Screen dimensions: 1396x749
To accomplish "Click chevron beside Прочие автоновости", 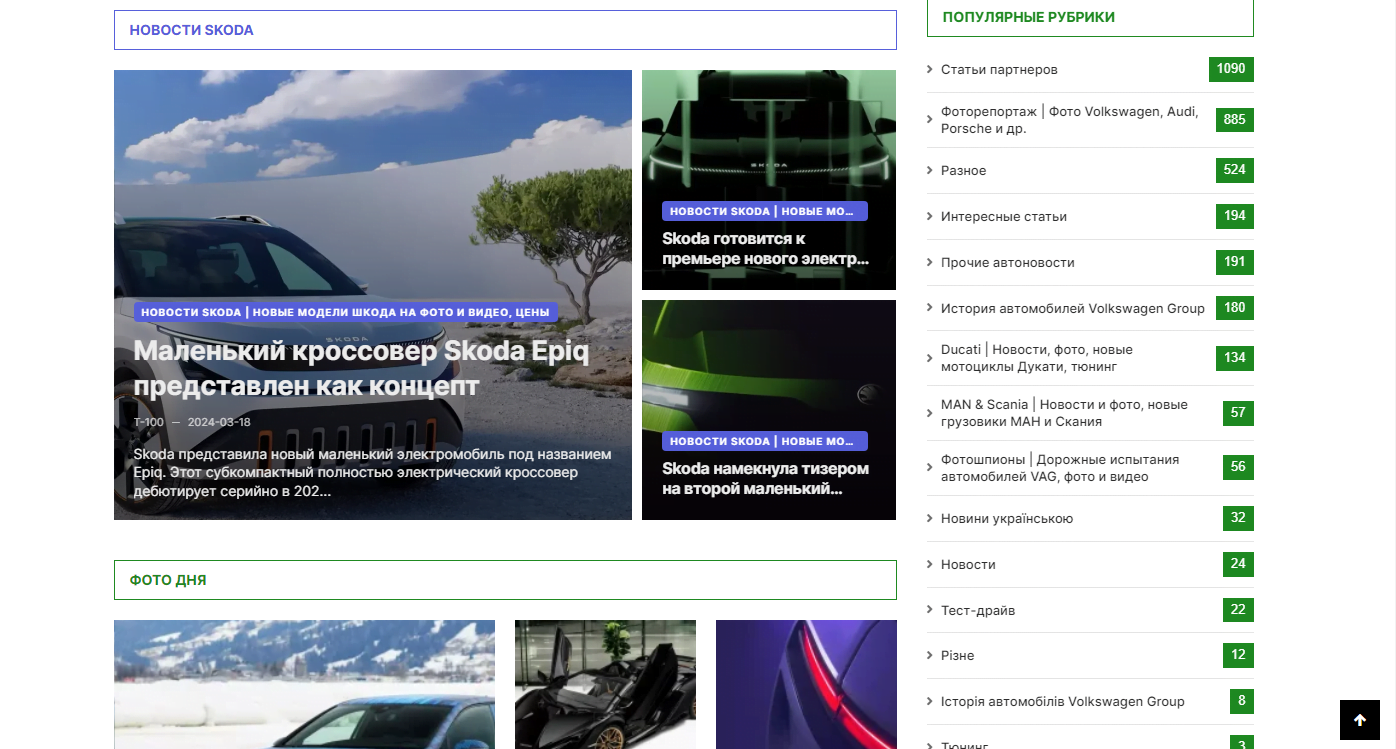I will click(930, 263).
